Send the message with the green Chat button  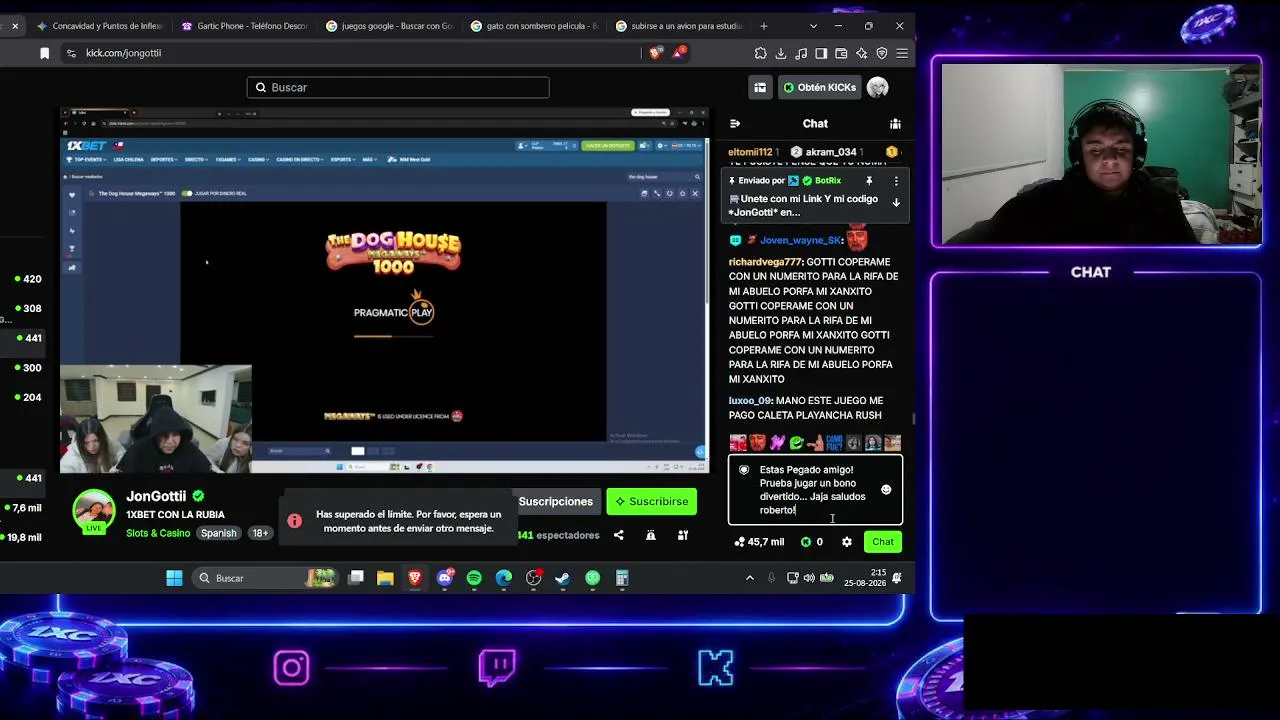point(883,542)
